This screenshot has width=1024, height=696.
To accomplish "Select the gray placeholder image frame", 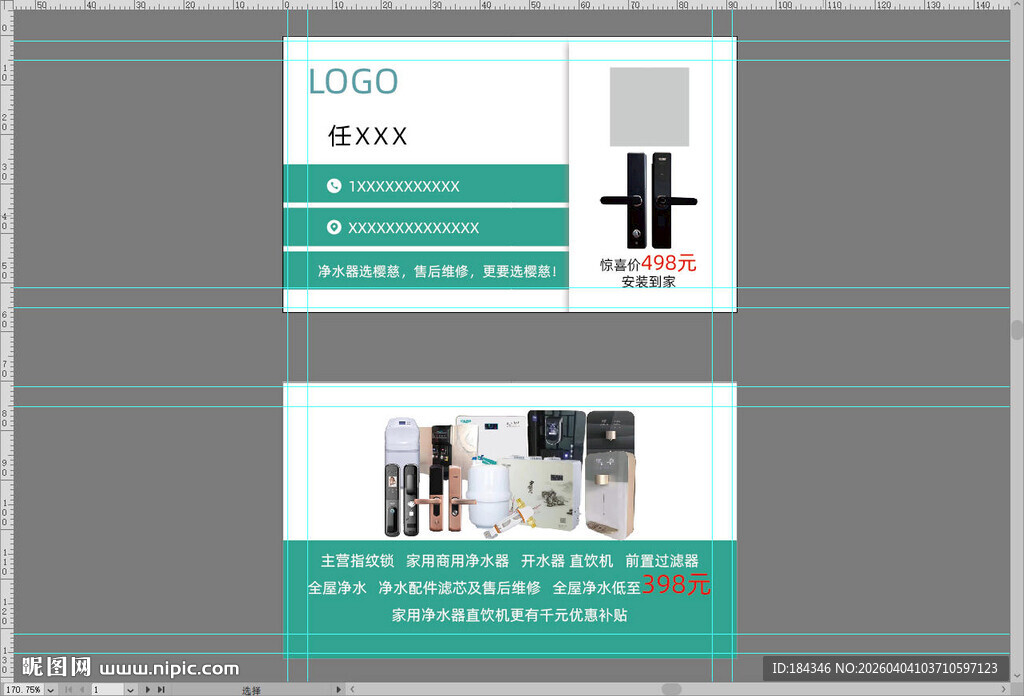I will coord(651,106).
